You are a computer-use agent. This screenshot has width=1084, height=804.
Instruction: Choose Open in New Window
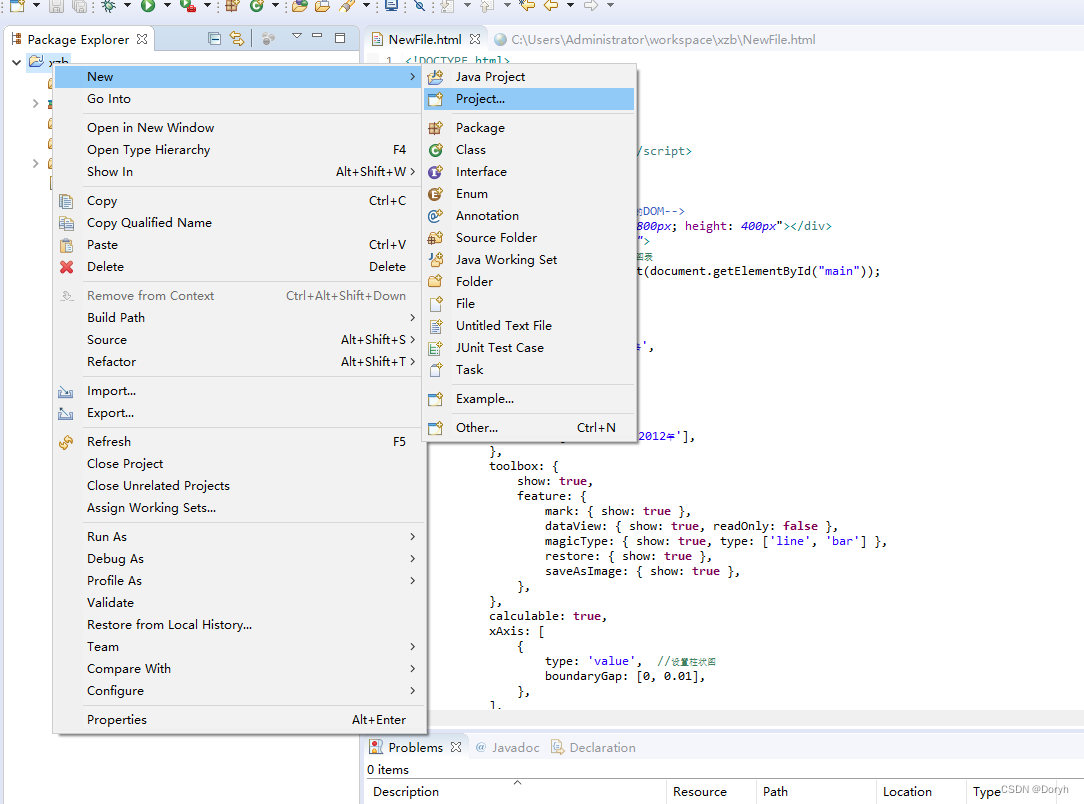coord(240,128)
